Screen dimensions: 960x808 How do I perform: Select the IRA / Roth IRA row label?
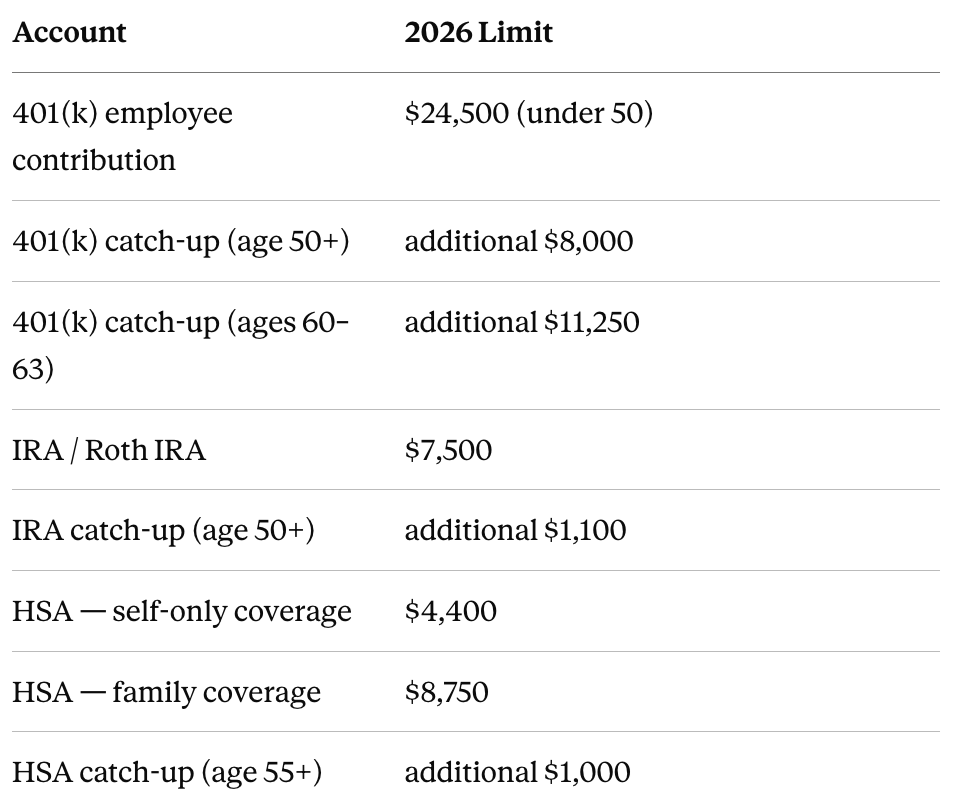tap(109, 450)
